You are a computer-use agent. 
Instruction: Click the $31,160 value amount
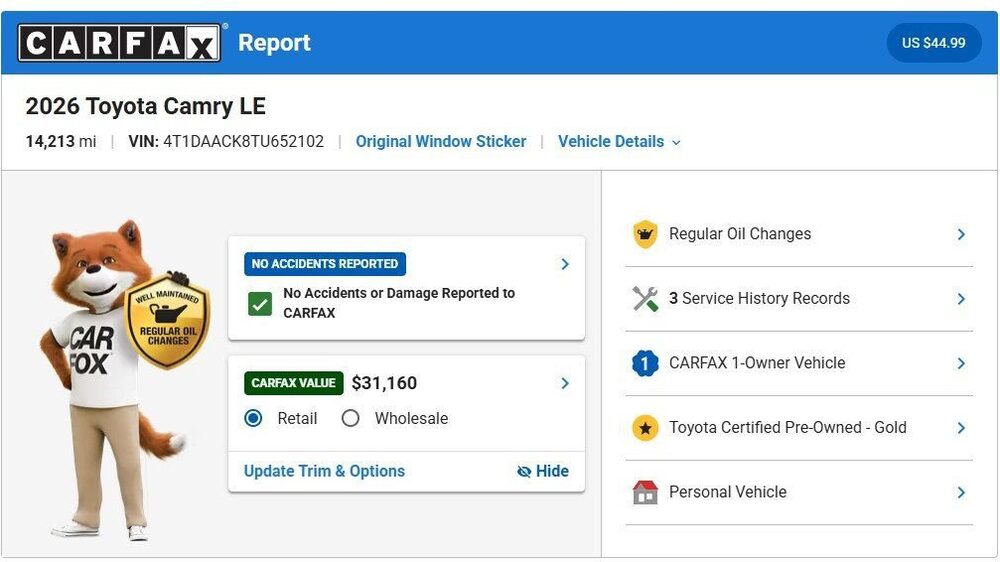coord(384,383)
